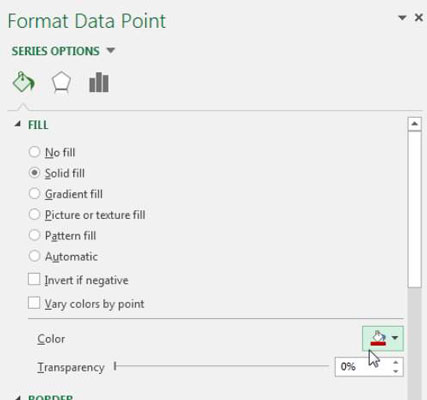Open the Series Options dropdown

[63, 51]
